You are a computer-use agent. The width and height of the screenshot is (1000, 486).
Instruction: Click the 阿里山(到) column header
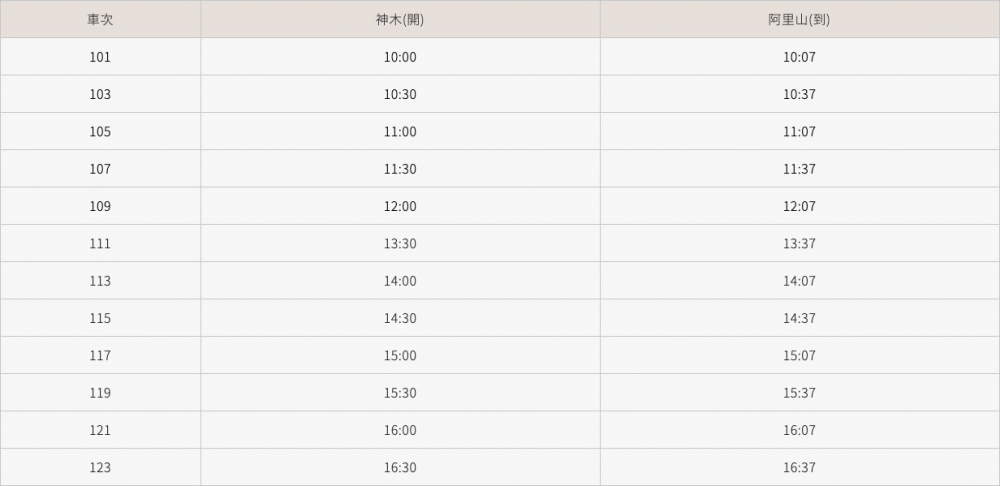pos(799,19)
